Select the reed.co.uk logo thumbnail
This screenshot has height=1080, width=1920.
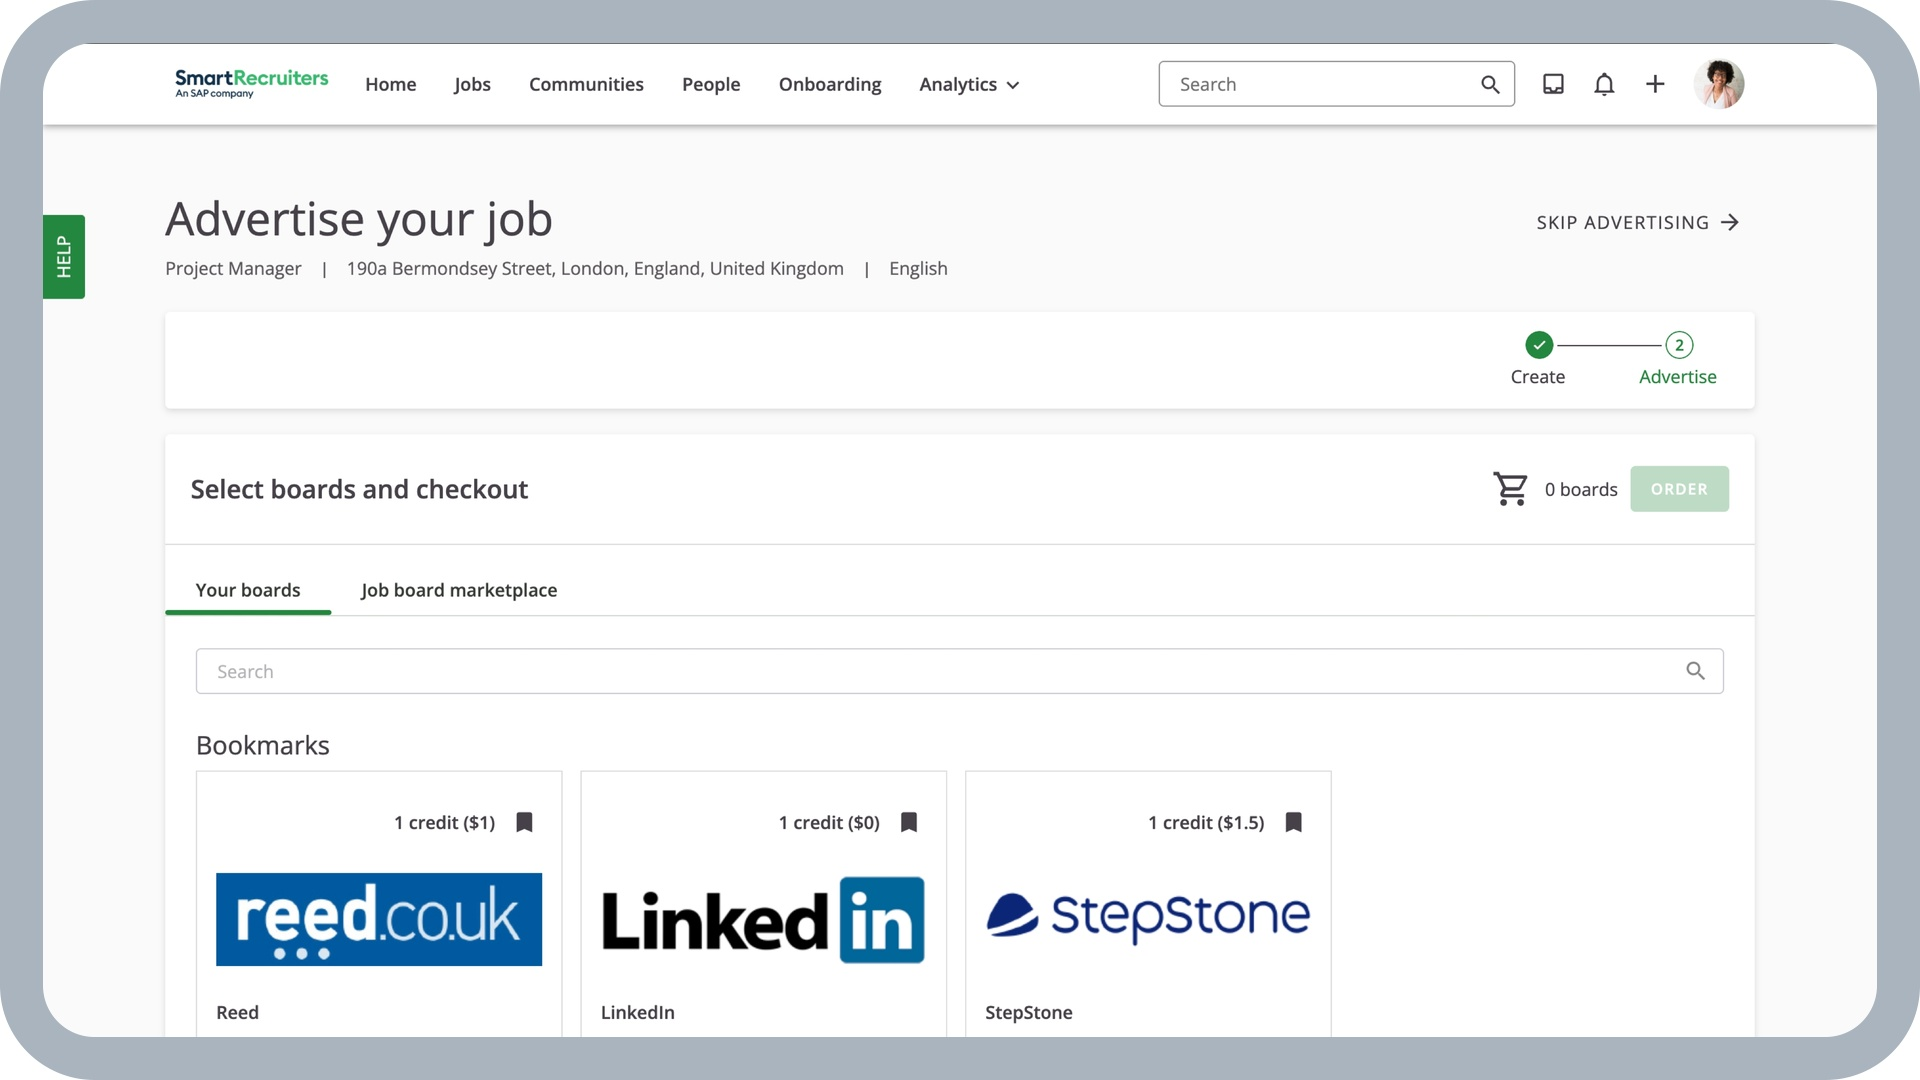coord(379,919)
